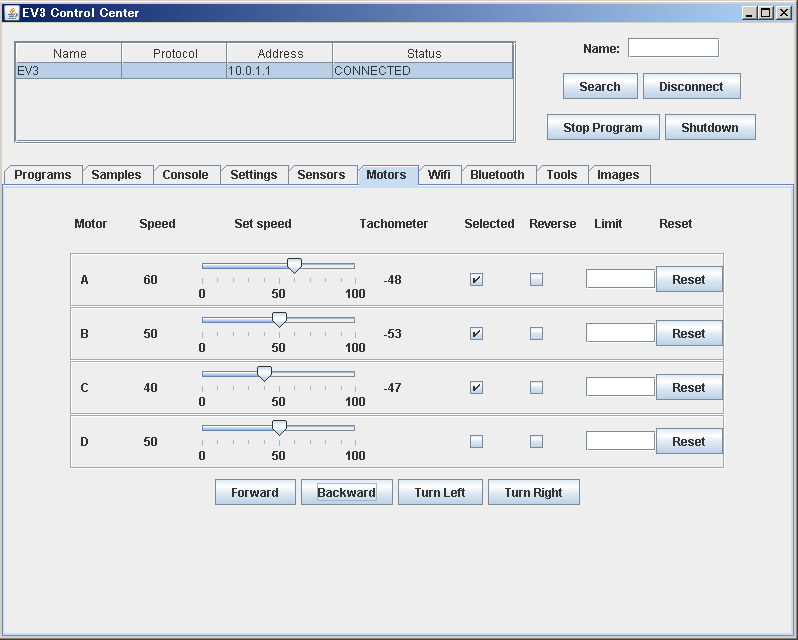Click the Java icon in title bar
This screenshot has width=798, height=640.
click(12, 13)
